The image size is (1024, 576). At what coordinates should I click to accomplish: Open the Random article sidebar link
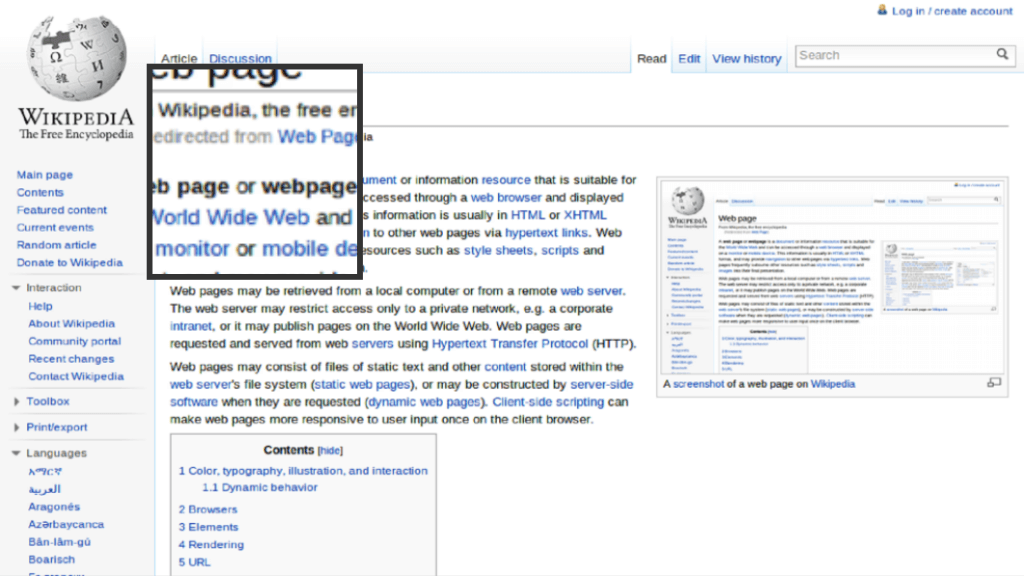(56, 245)
